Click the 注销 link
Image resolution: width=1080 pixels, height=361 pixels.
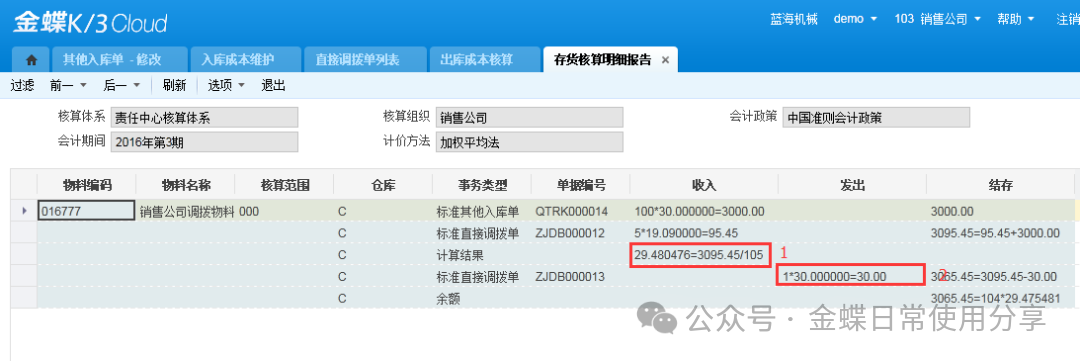point(1068,19)
